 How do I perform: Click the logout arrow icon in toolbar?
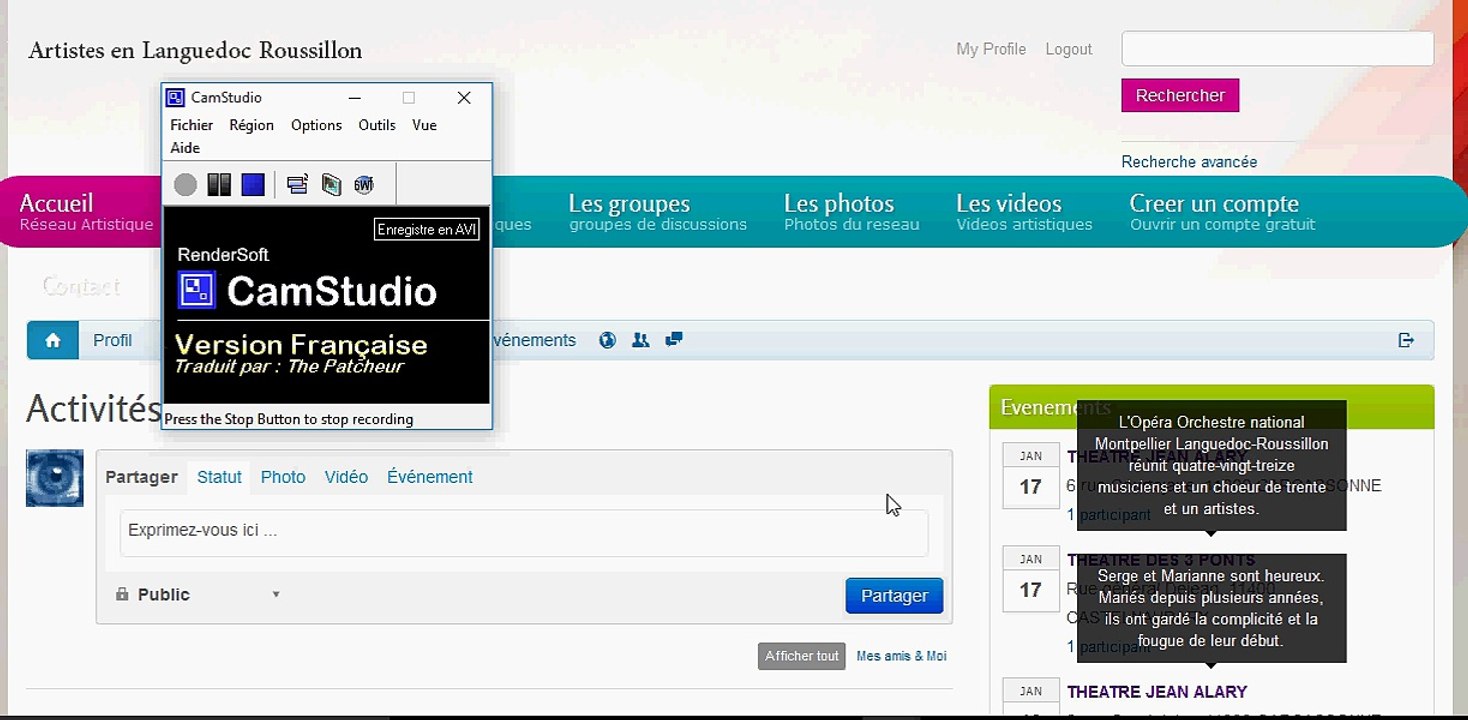click(x=1406, y=341)
